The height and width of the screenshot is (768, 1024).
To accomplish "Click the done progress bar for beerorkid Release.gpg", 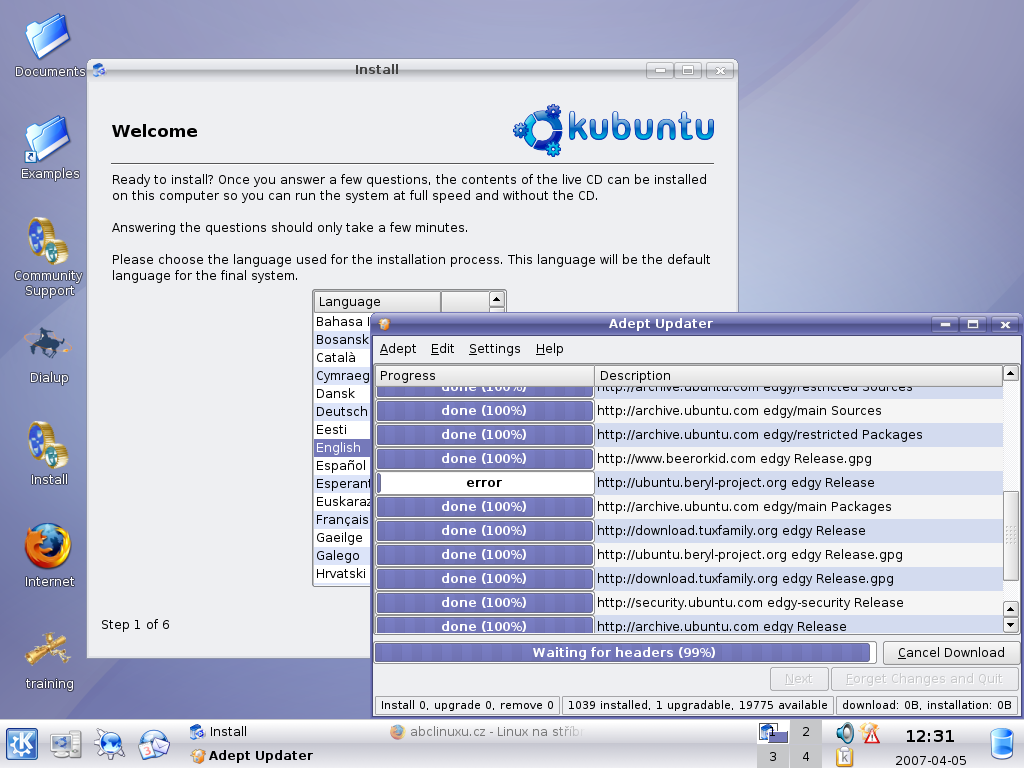I will coord(484,458).
